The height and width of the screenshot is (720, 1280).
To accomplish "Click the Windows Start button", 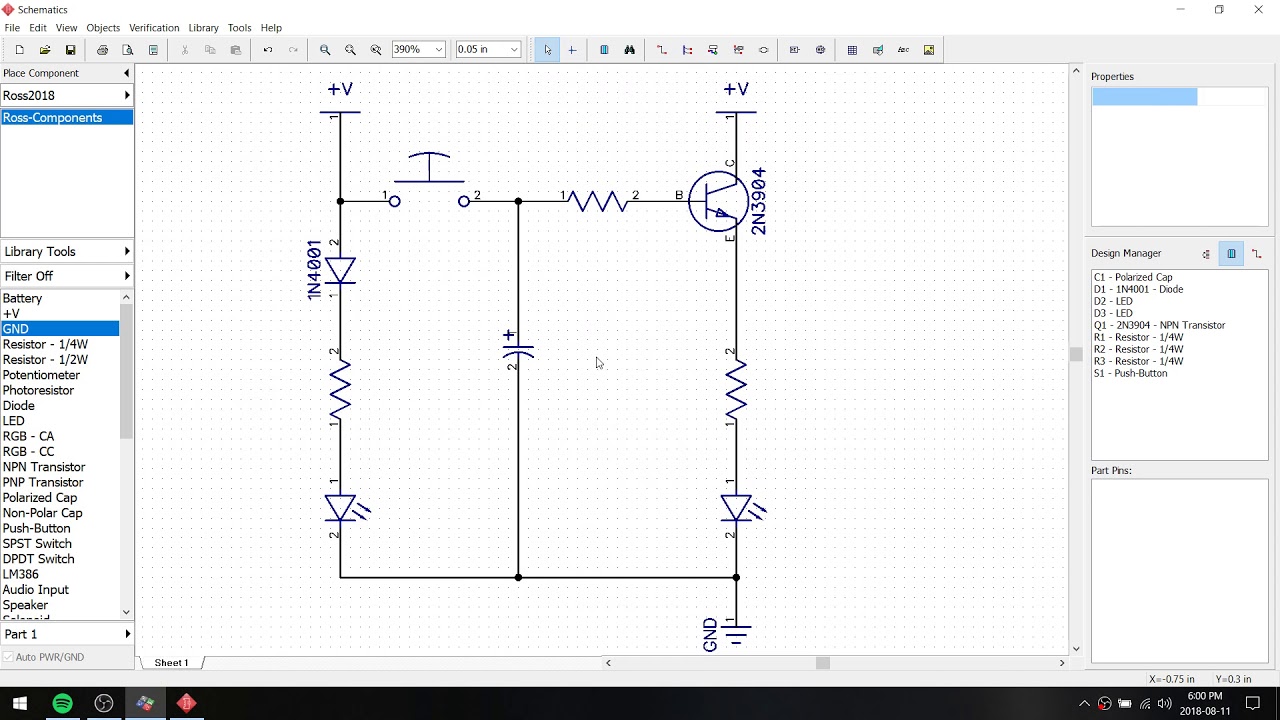I will (20, 703).
